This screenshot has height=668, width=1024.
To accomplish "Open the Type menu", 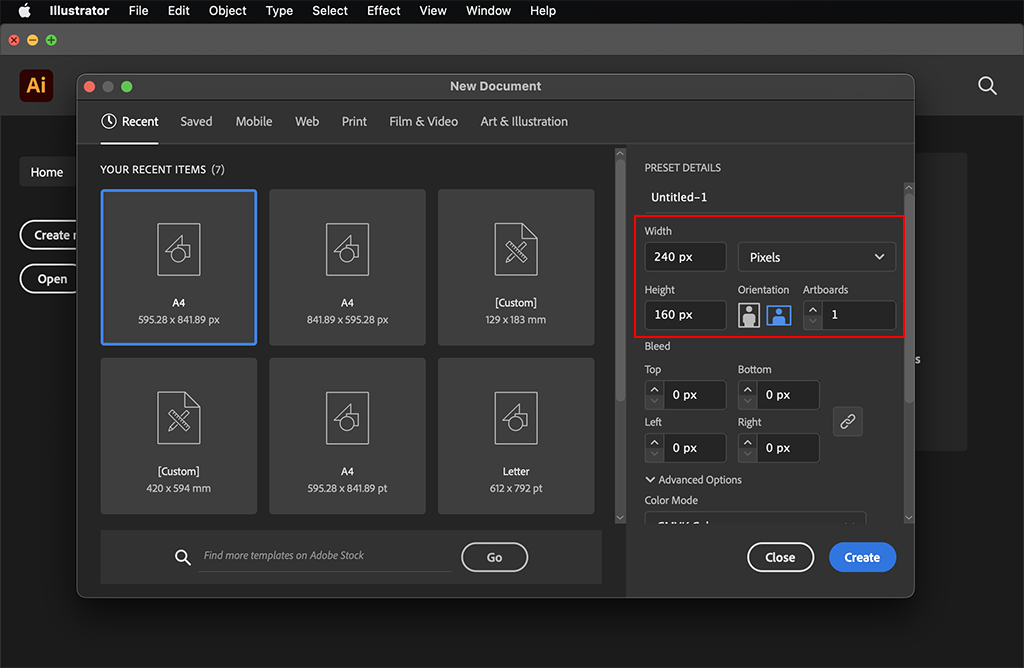I will coord(279,10).
